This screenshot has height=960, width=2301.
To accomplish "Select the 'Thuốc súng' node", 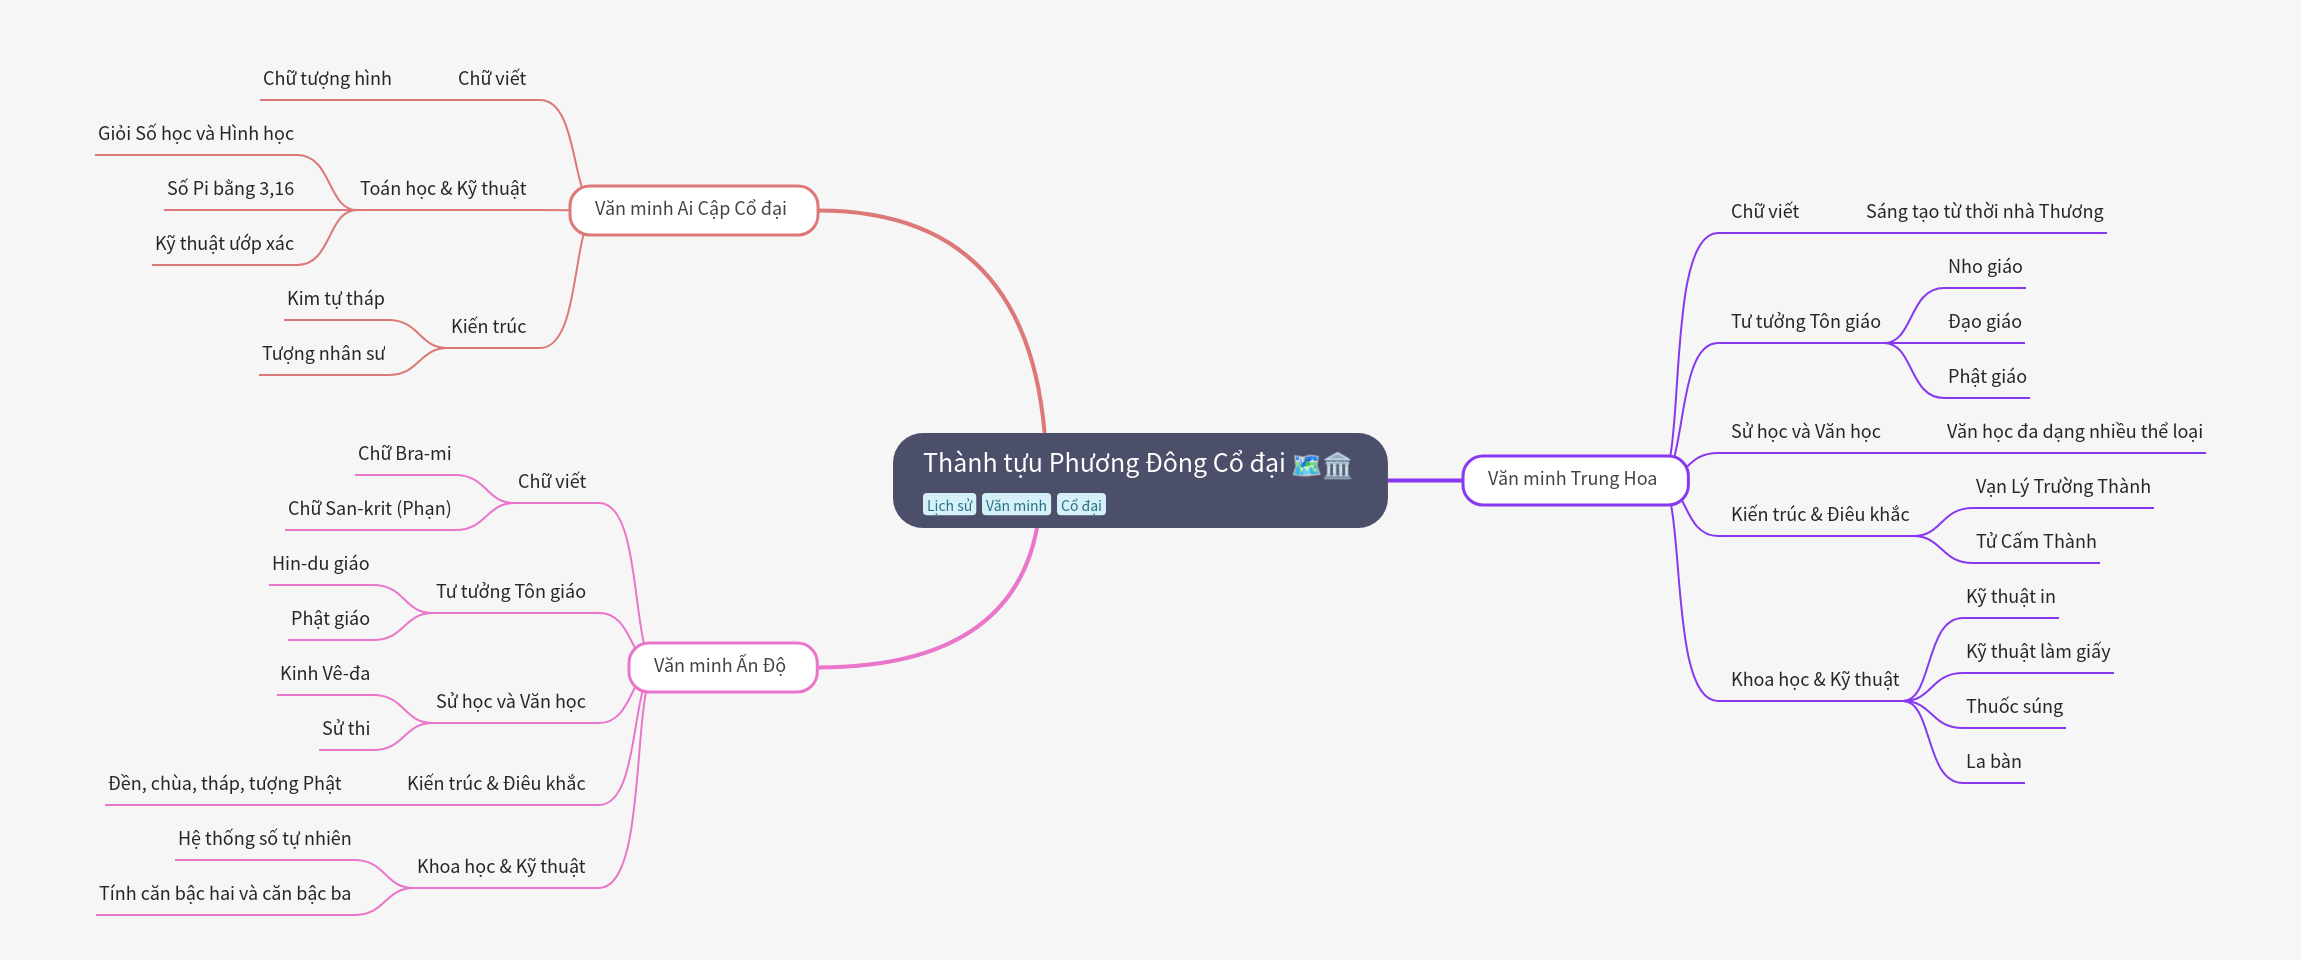I will [2014, 707].
